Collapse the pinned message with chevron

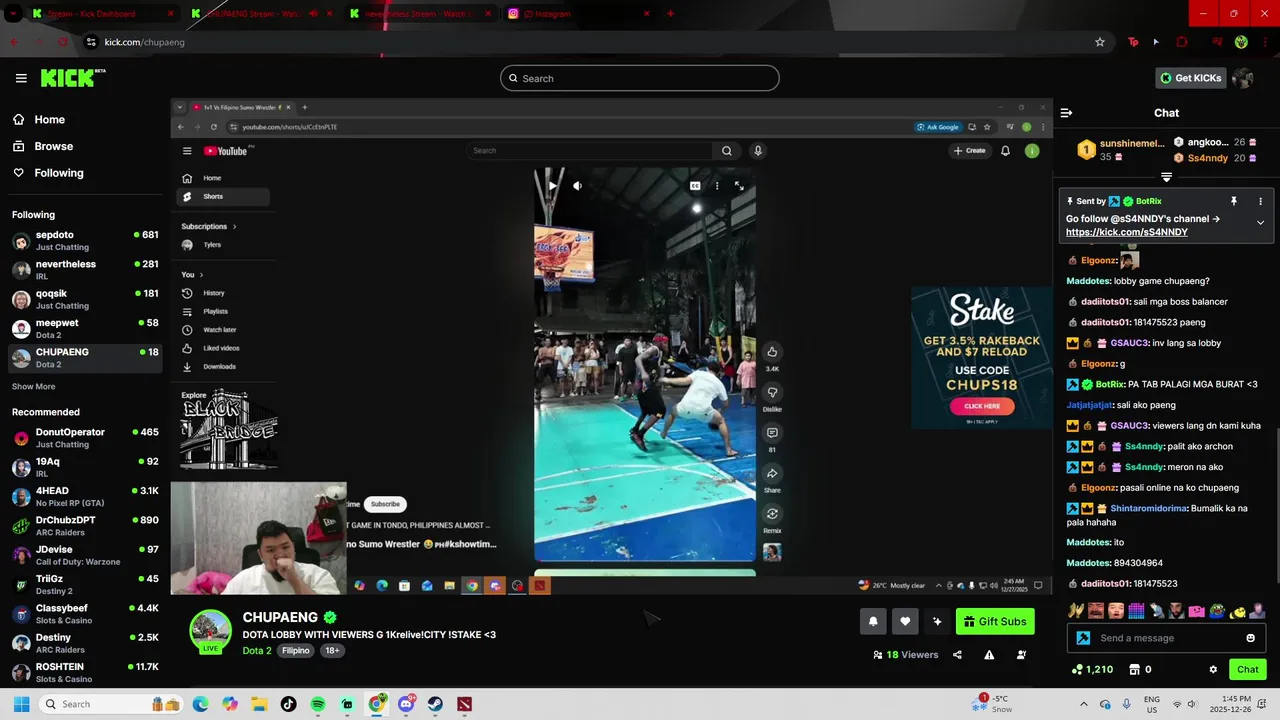click(x=1260, y=222)
